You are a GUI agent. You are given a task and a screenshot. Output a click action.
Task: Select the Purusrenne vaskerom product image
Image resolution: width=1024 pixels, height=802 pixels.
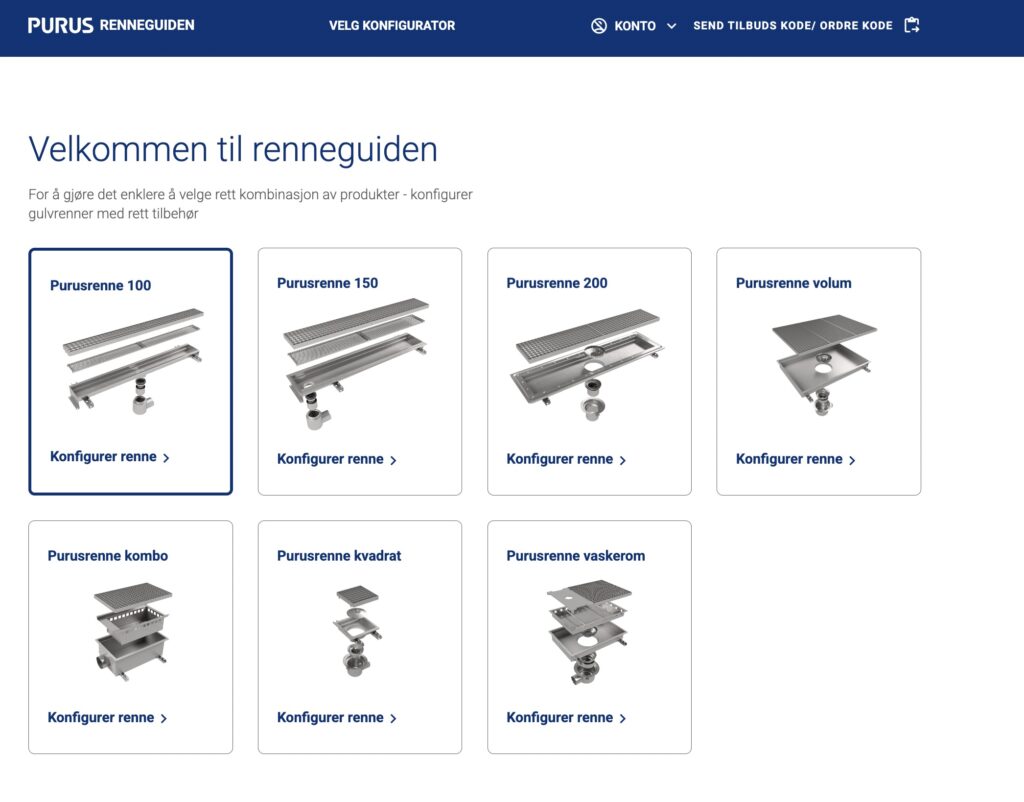tap(589, 632)
